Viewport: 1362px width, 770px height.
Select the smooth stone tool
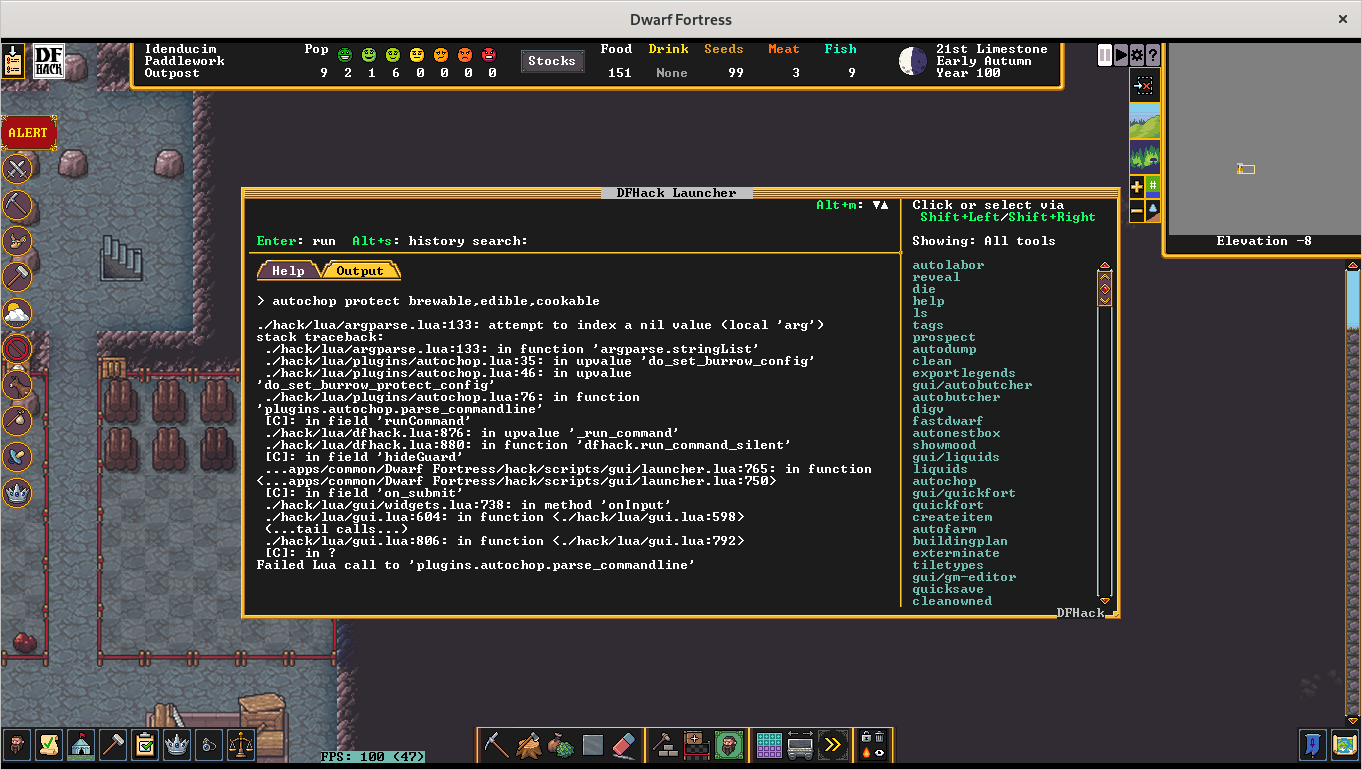pyautogui.click(x=593, y=745)
